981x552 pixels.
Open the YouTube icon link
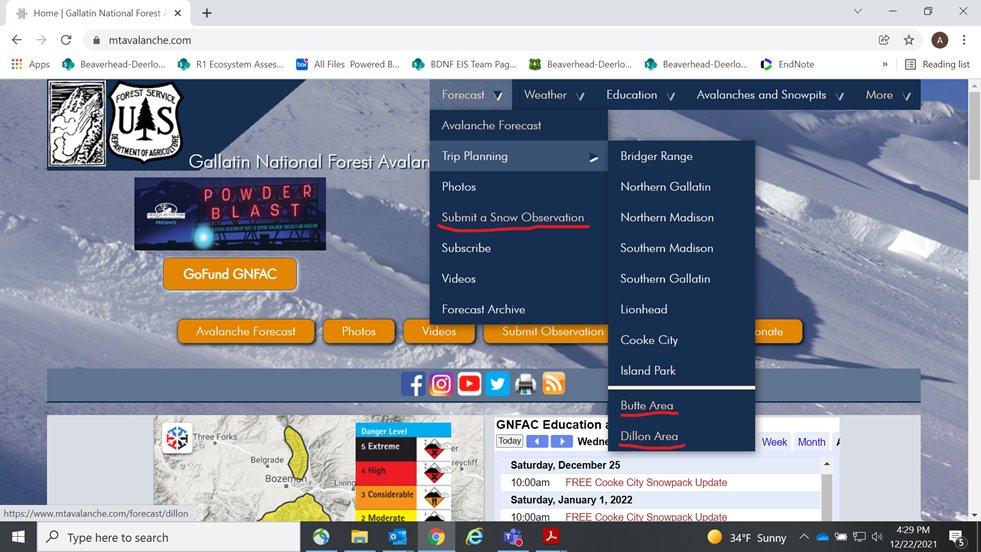pyautogui.click(x=469, y=384)
